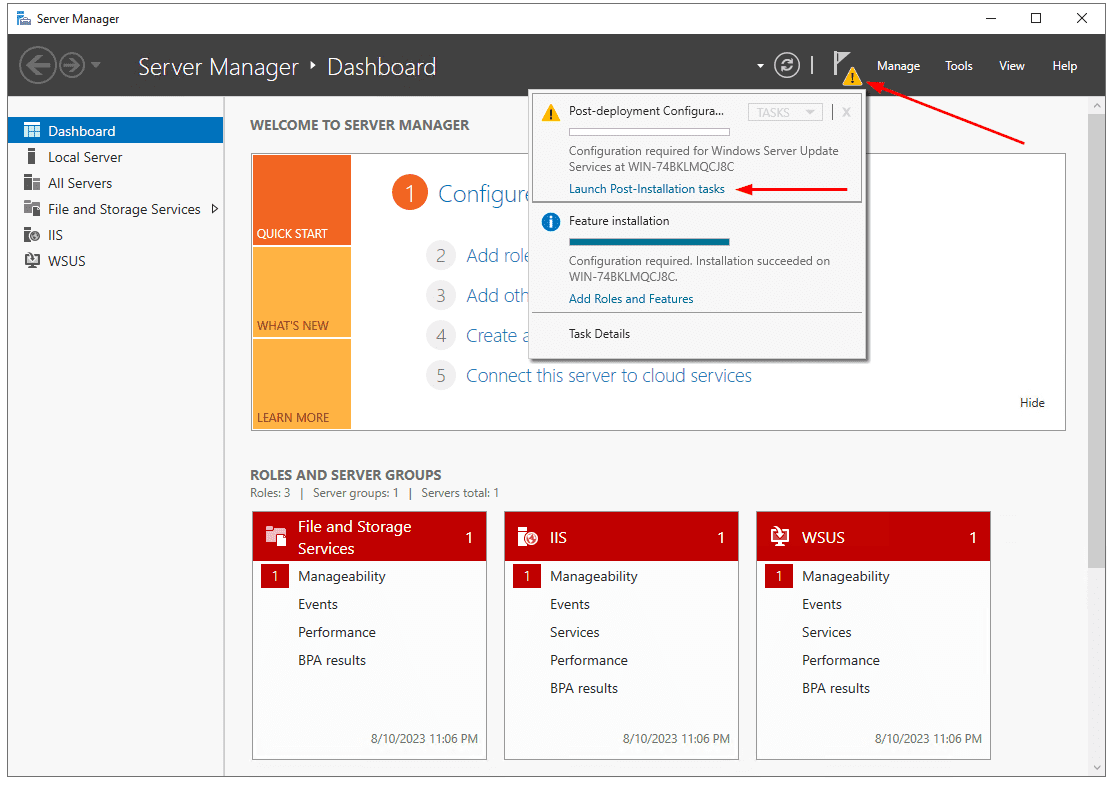Click the Dashboard sidebar icon
The image size is (1111, 785).
coord(32,130)
